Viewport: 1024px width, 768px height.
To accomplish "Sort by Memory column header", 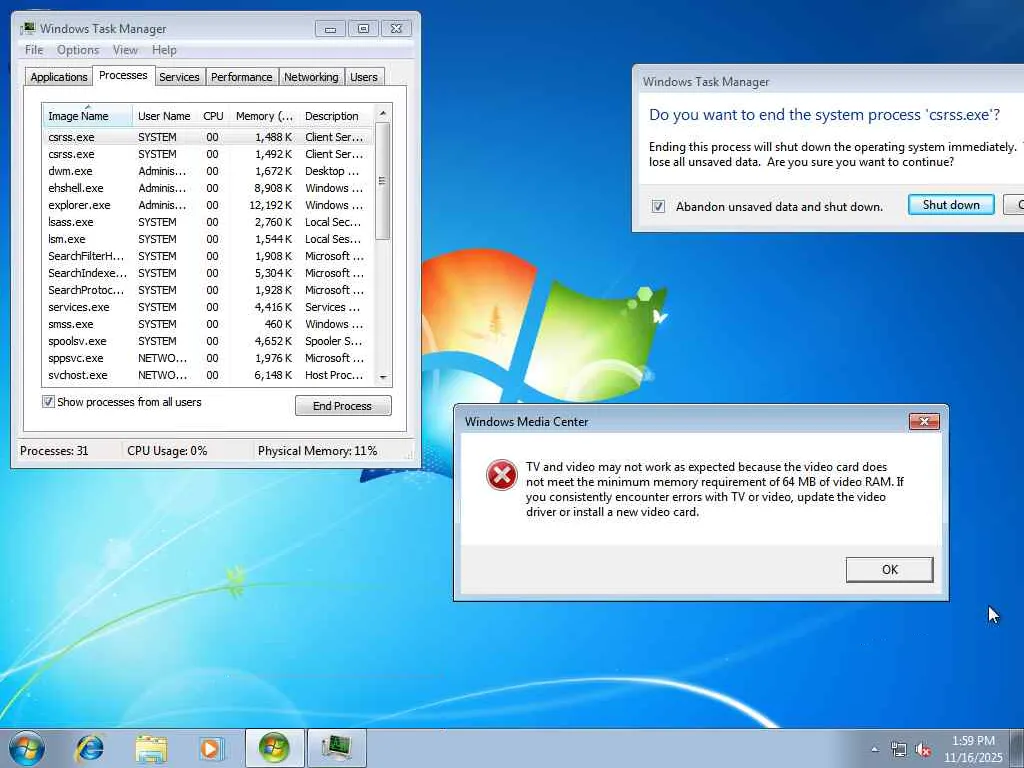I will tap(264, 116).
